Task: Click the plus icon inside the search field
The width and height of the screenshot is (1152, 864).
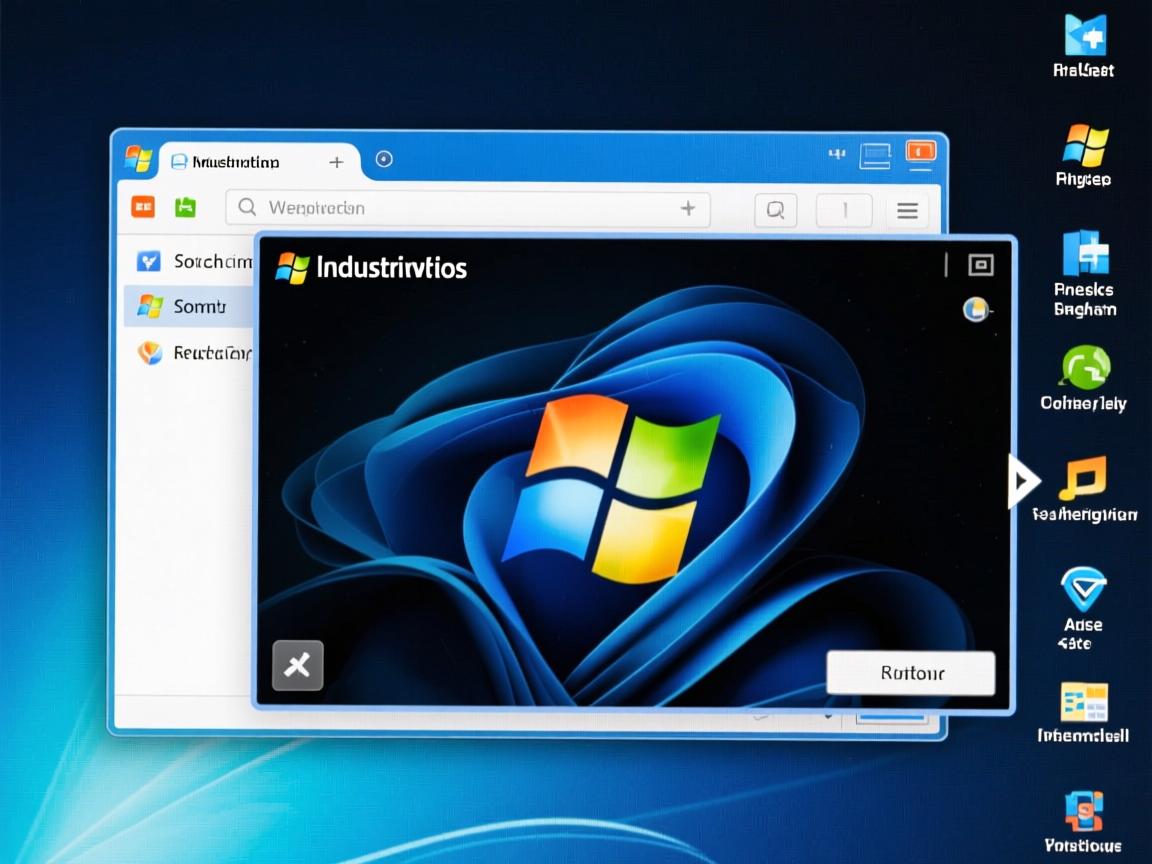Action: pyautogui.click(x=688, y=209)
